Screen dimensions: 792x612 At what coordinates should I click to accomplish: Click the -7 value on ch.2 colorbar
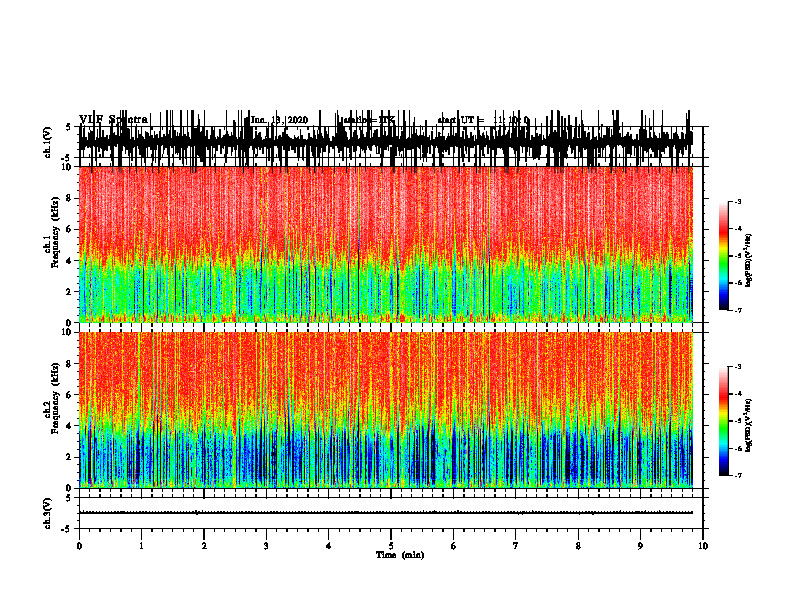pyautogui.click(x=737, y=476)
